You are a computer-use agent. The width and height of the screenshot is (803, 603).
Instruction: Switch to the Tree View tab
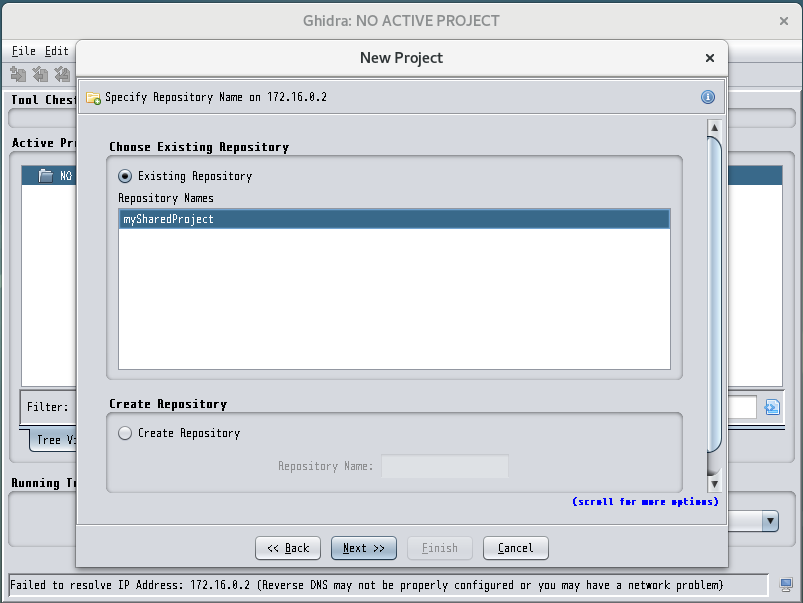[x=54, y=440]
